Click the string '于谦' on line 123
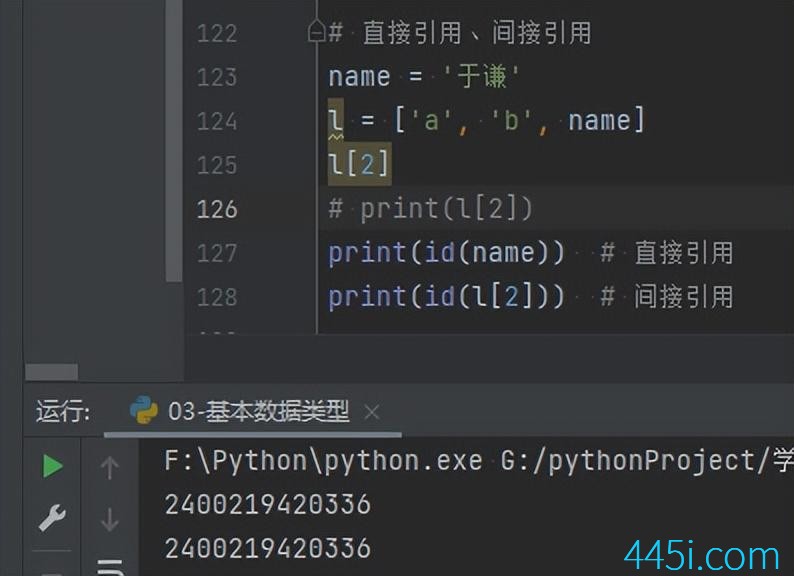 [x=481, y=76]
